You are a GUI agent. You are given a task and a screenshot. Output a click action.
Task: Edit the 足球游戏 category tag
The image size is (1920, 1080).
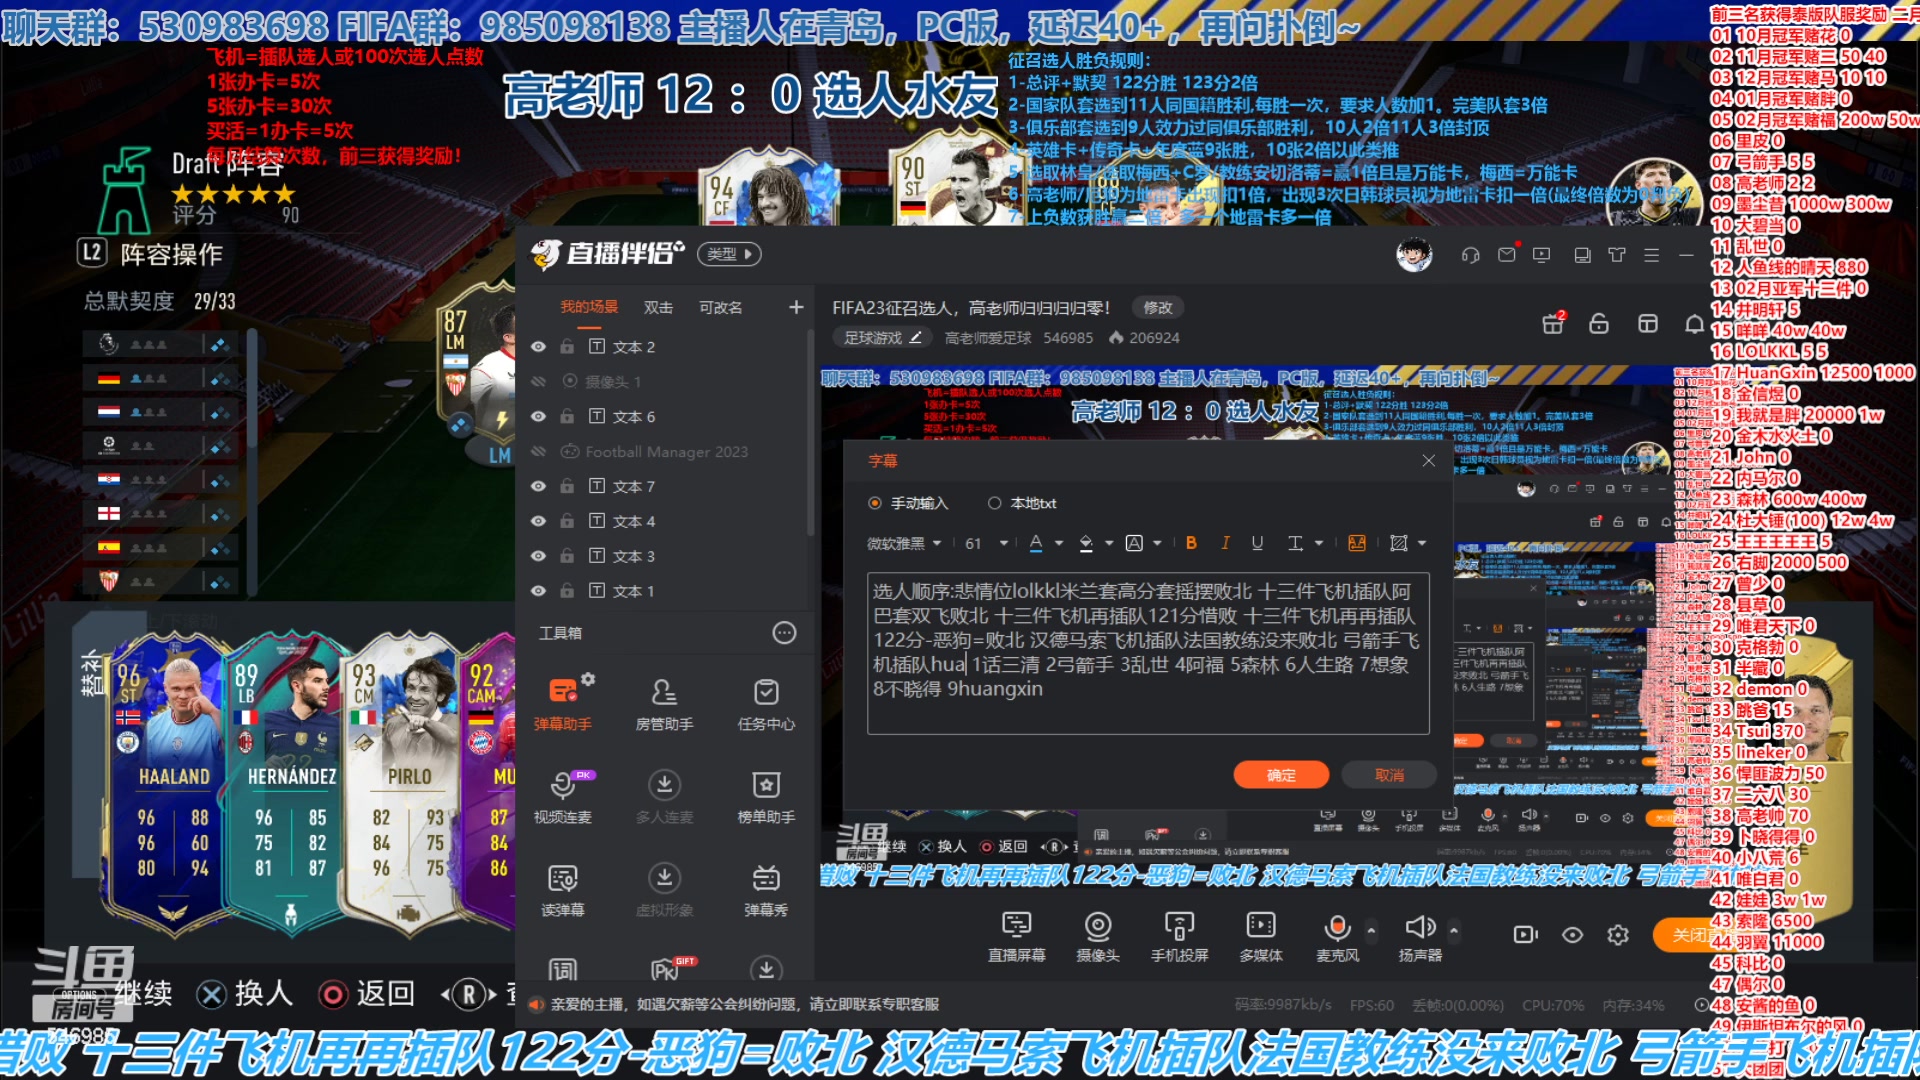click(882, 338)
